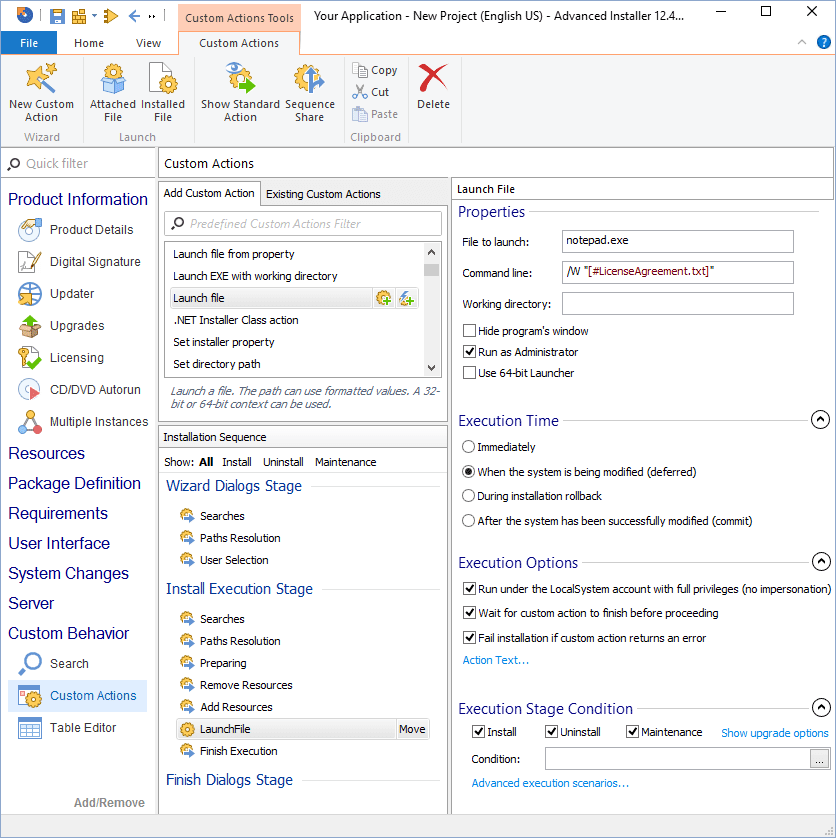Collapse the Execution Stage Condition section
Screen dimensions: 836x838
(x=820, y=707)
